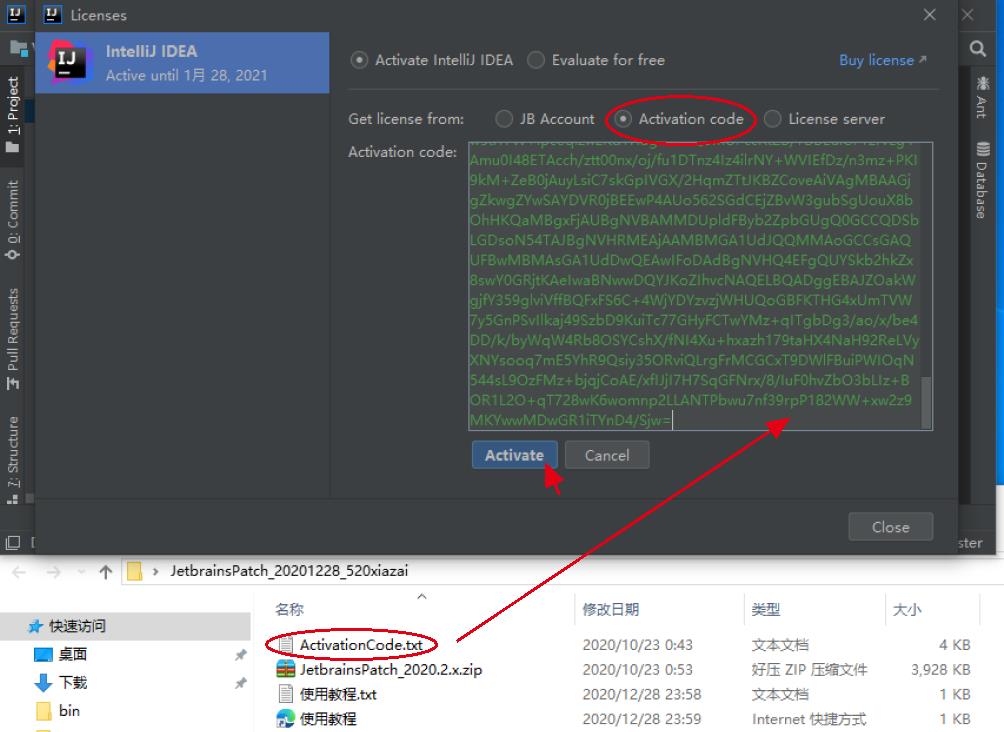1004x732 pixels.
Task: Choose License server as license source
Action: click(x=772, y=119)
